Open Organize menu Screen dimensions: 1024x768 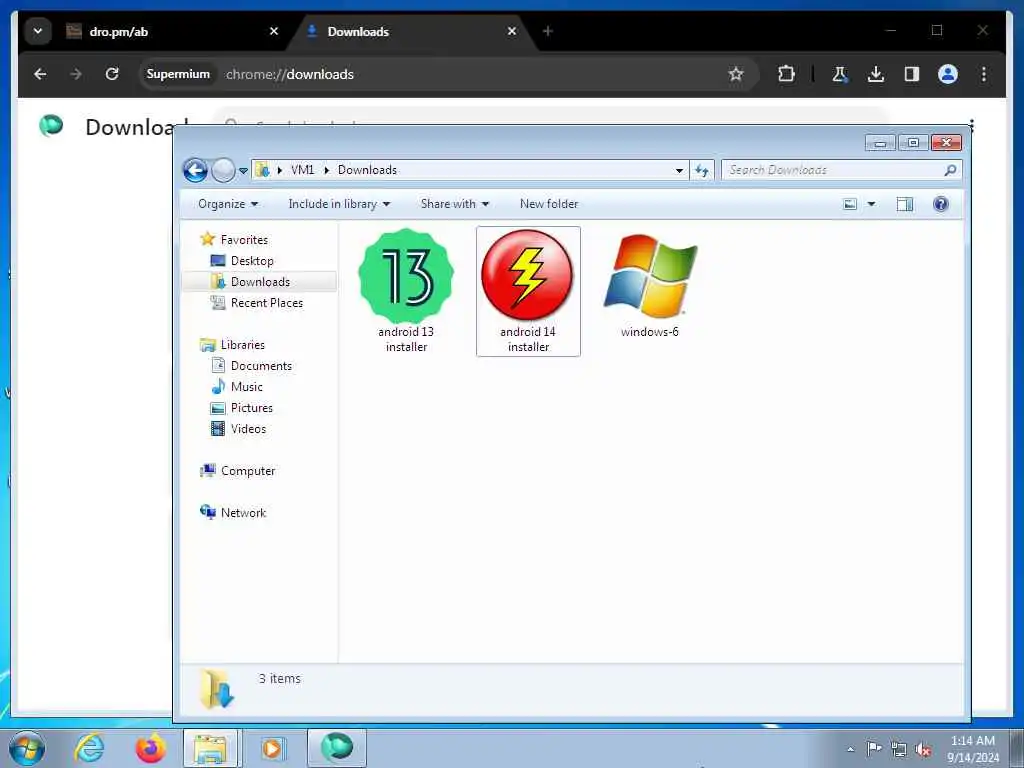(228, 204)
